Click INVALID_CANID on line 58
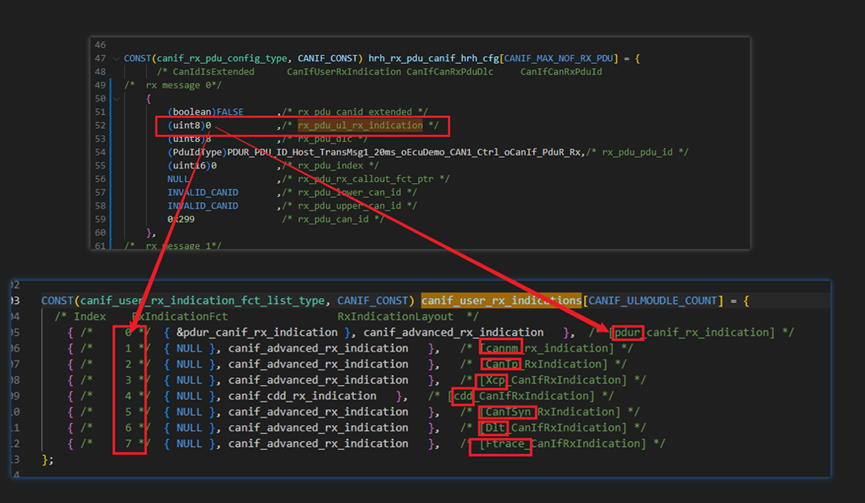865x503 pixels. pyautogui.click(x=203, y=206)
